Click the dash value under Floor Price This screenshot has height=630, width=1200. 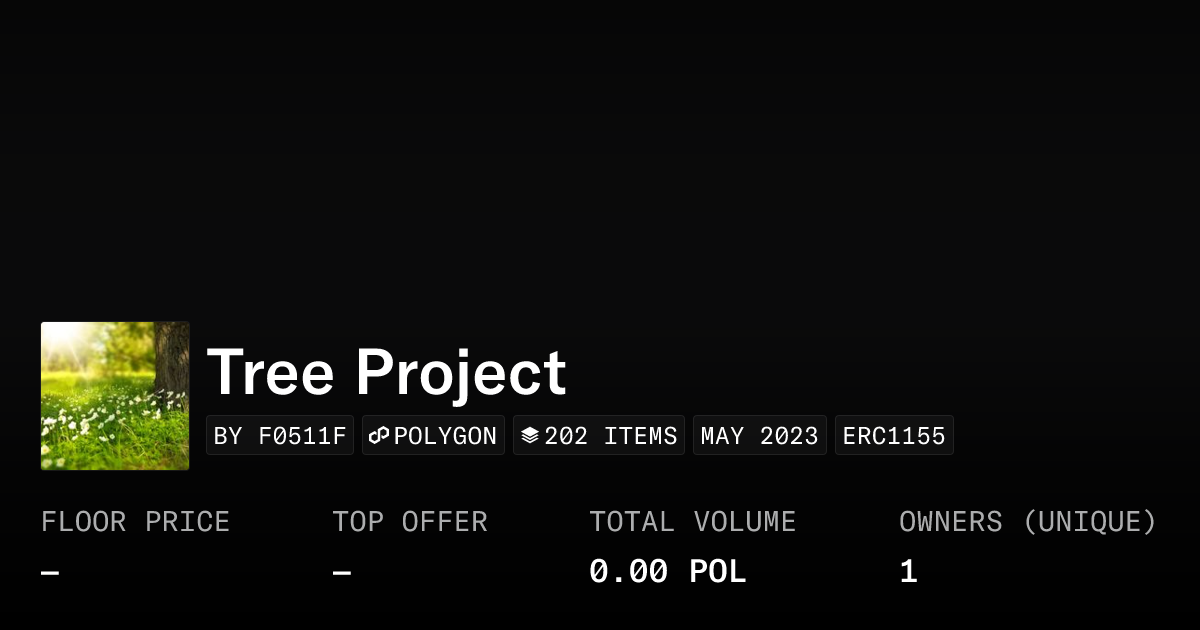click(x=50, y=573)
